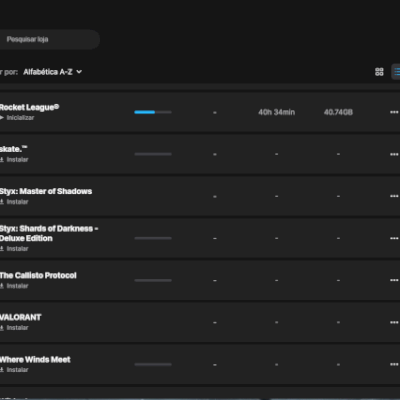Open more options for Styx: Shards of Darkness
The width and height of the screenshot is (400, 400).
394,238
